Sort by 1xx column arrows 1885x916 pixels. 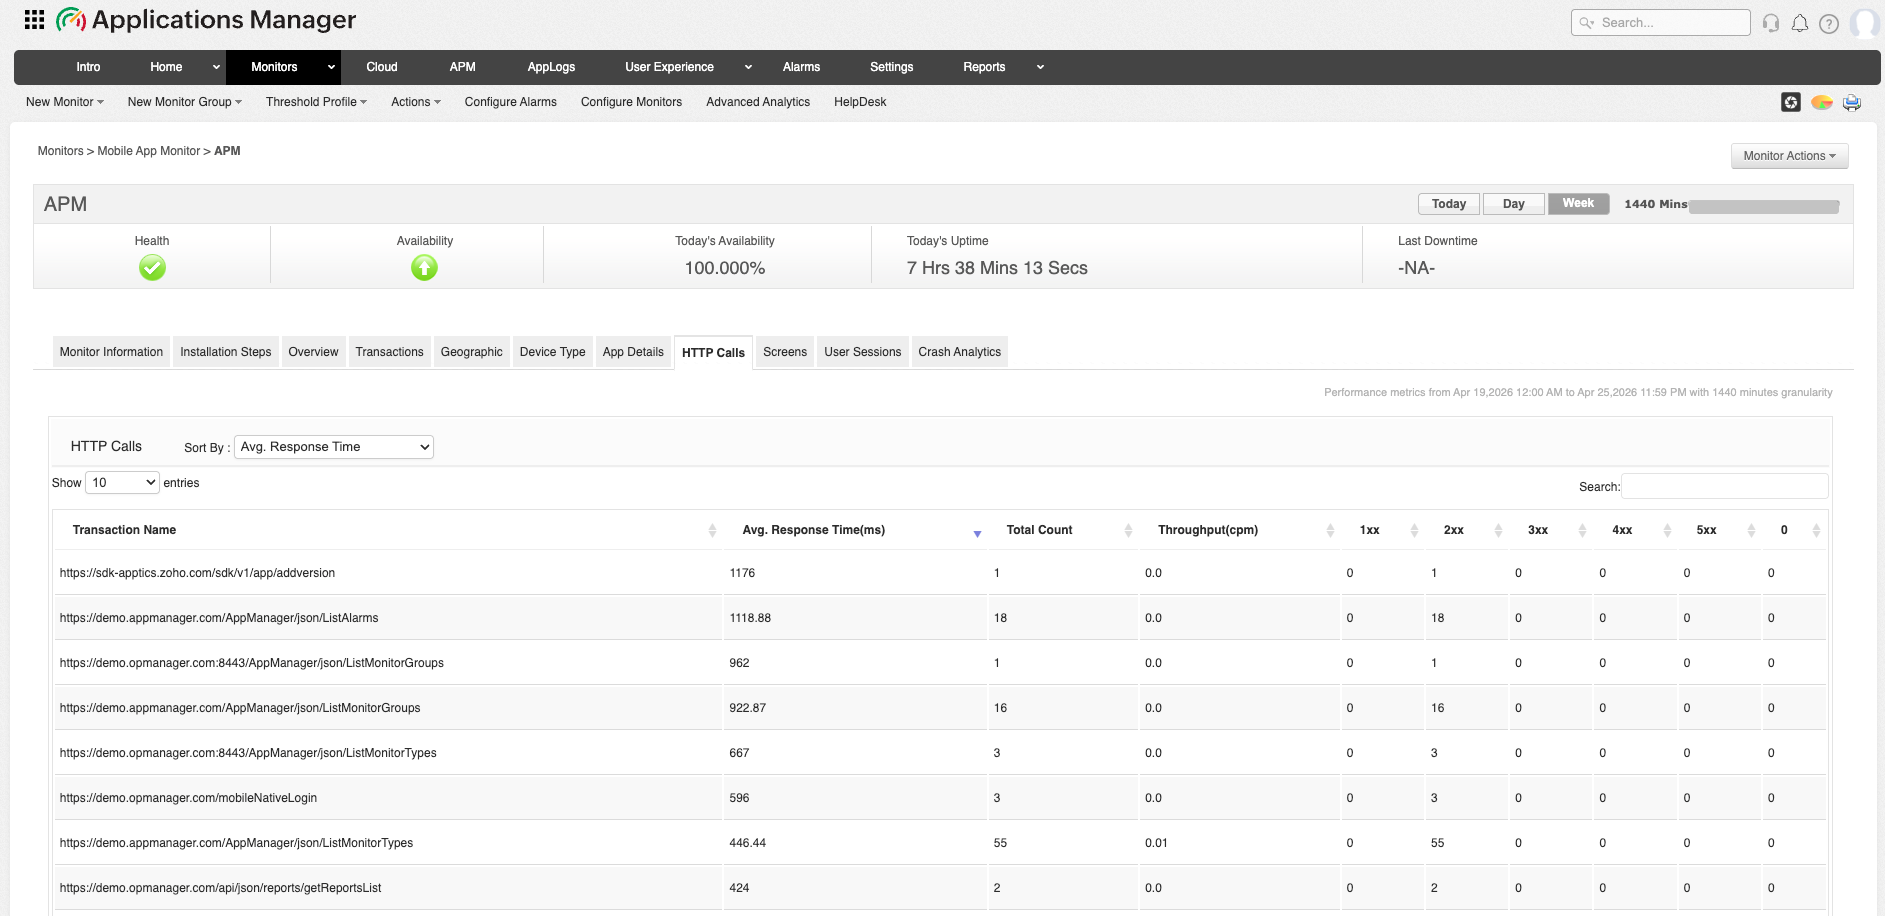[1414, 530]
